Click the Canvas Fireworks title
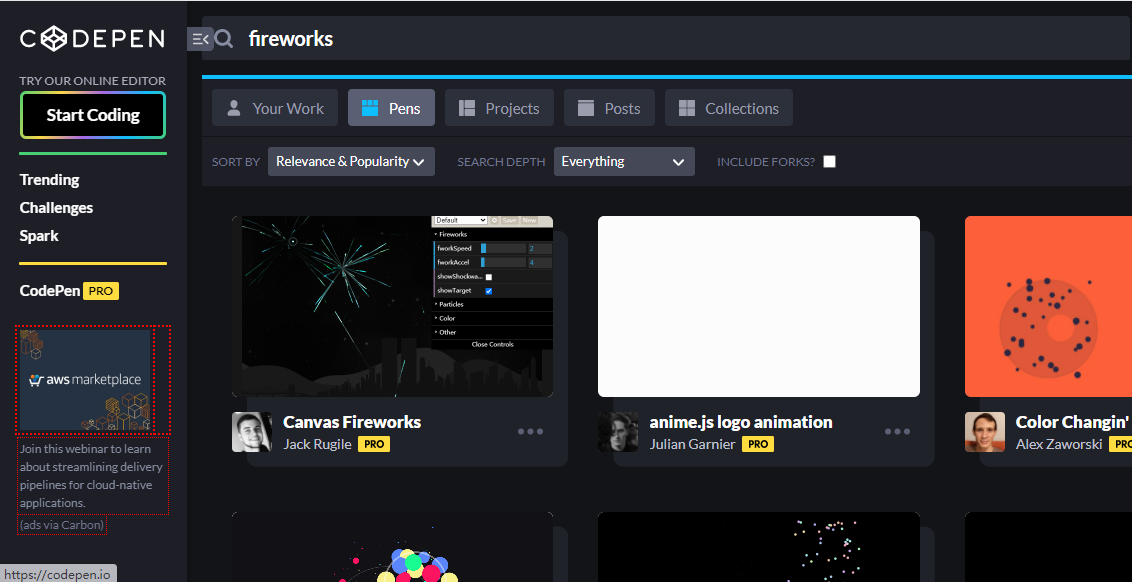 tap(352, 422)
